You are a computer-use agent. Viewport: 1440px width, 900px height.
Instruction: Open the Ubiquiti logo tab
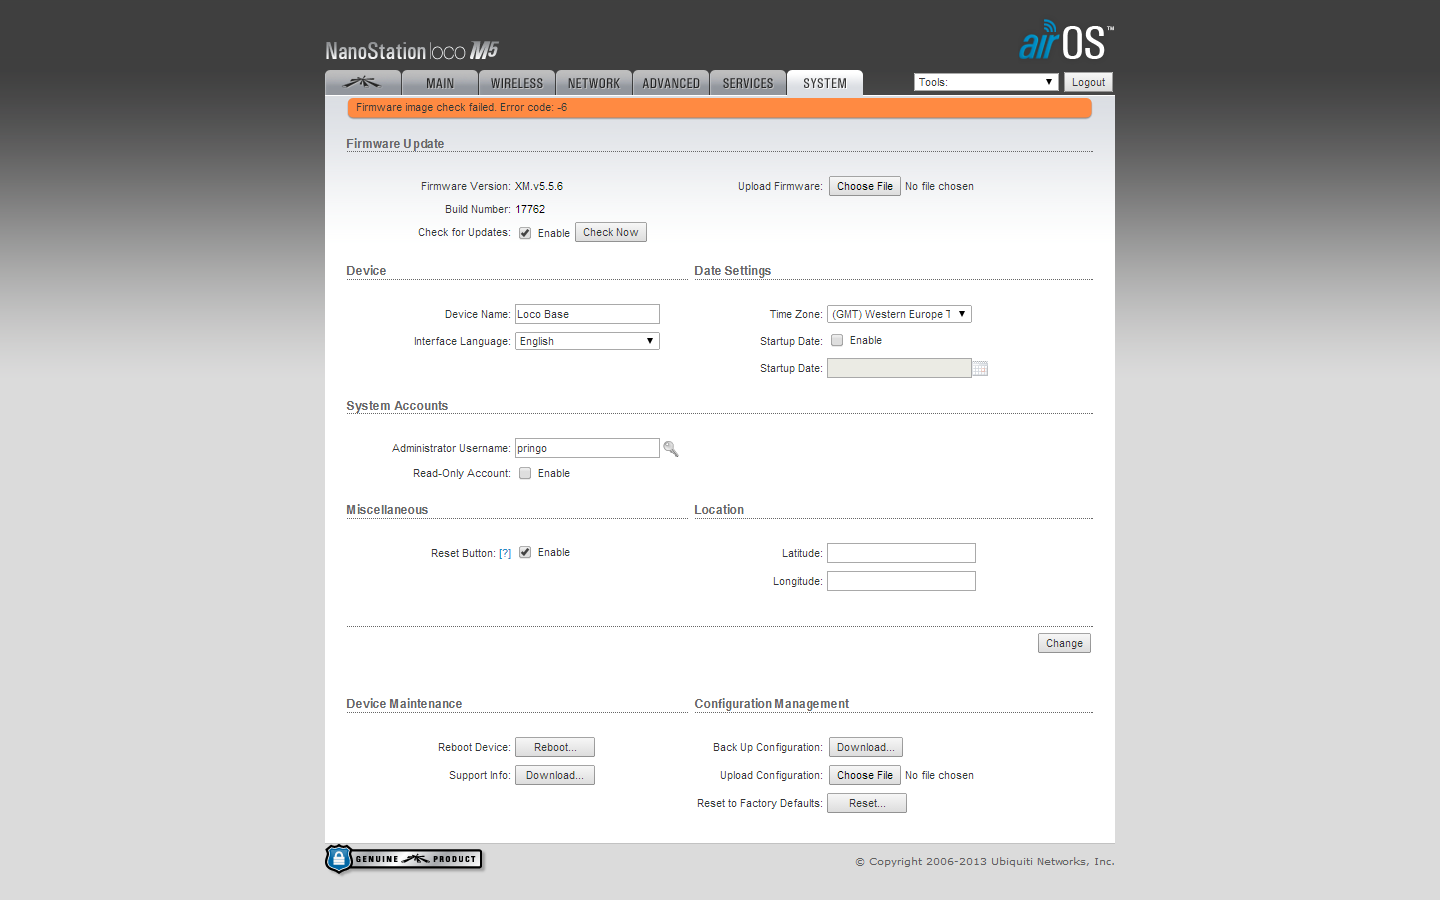coord(363,83)
